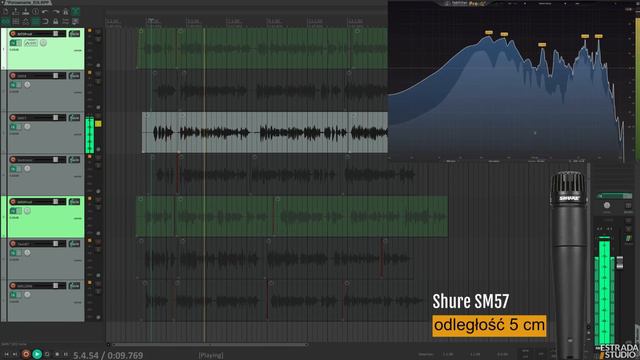This screenshot has width=640, height=360.
Task: Arm the seventh track for recording
Action: pyautogui.click(x=13, y=286)
